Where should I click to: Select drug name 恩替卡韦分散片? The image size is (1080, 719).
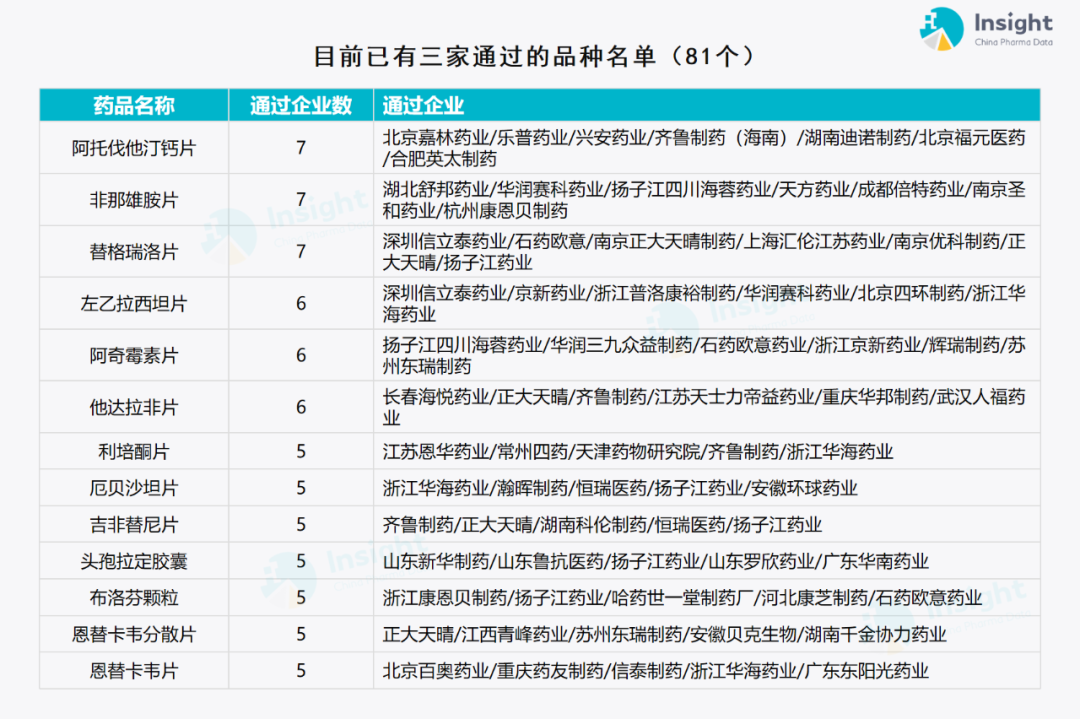134,634
